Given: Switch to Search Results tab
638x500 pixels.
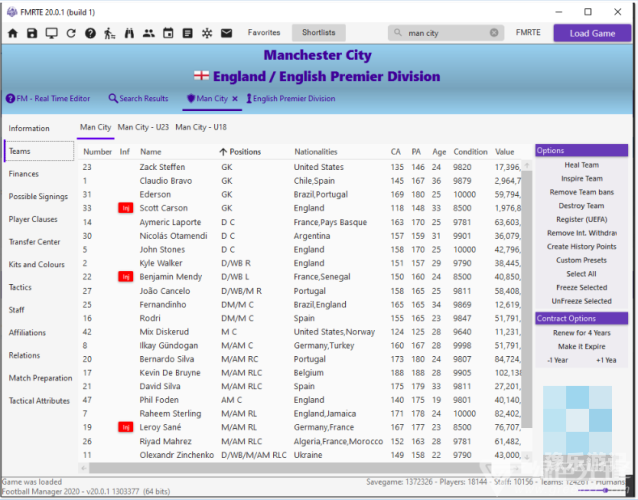Looking at the screenshot, I should coord(138,98).
